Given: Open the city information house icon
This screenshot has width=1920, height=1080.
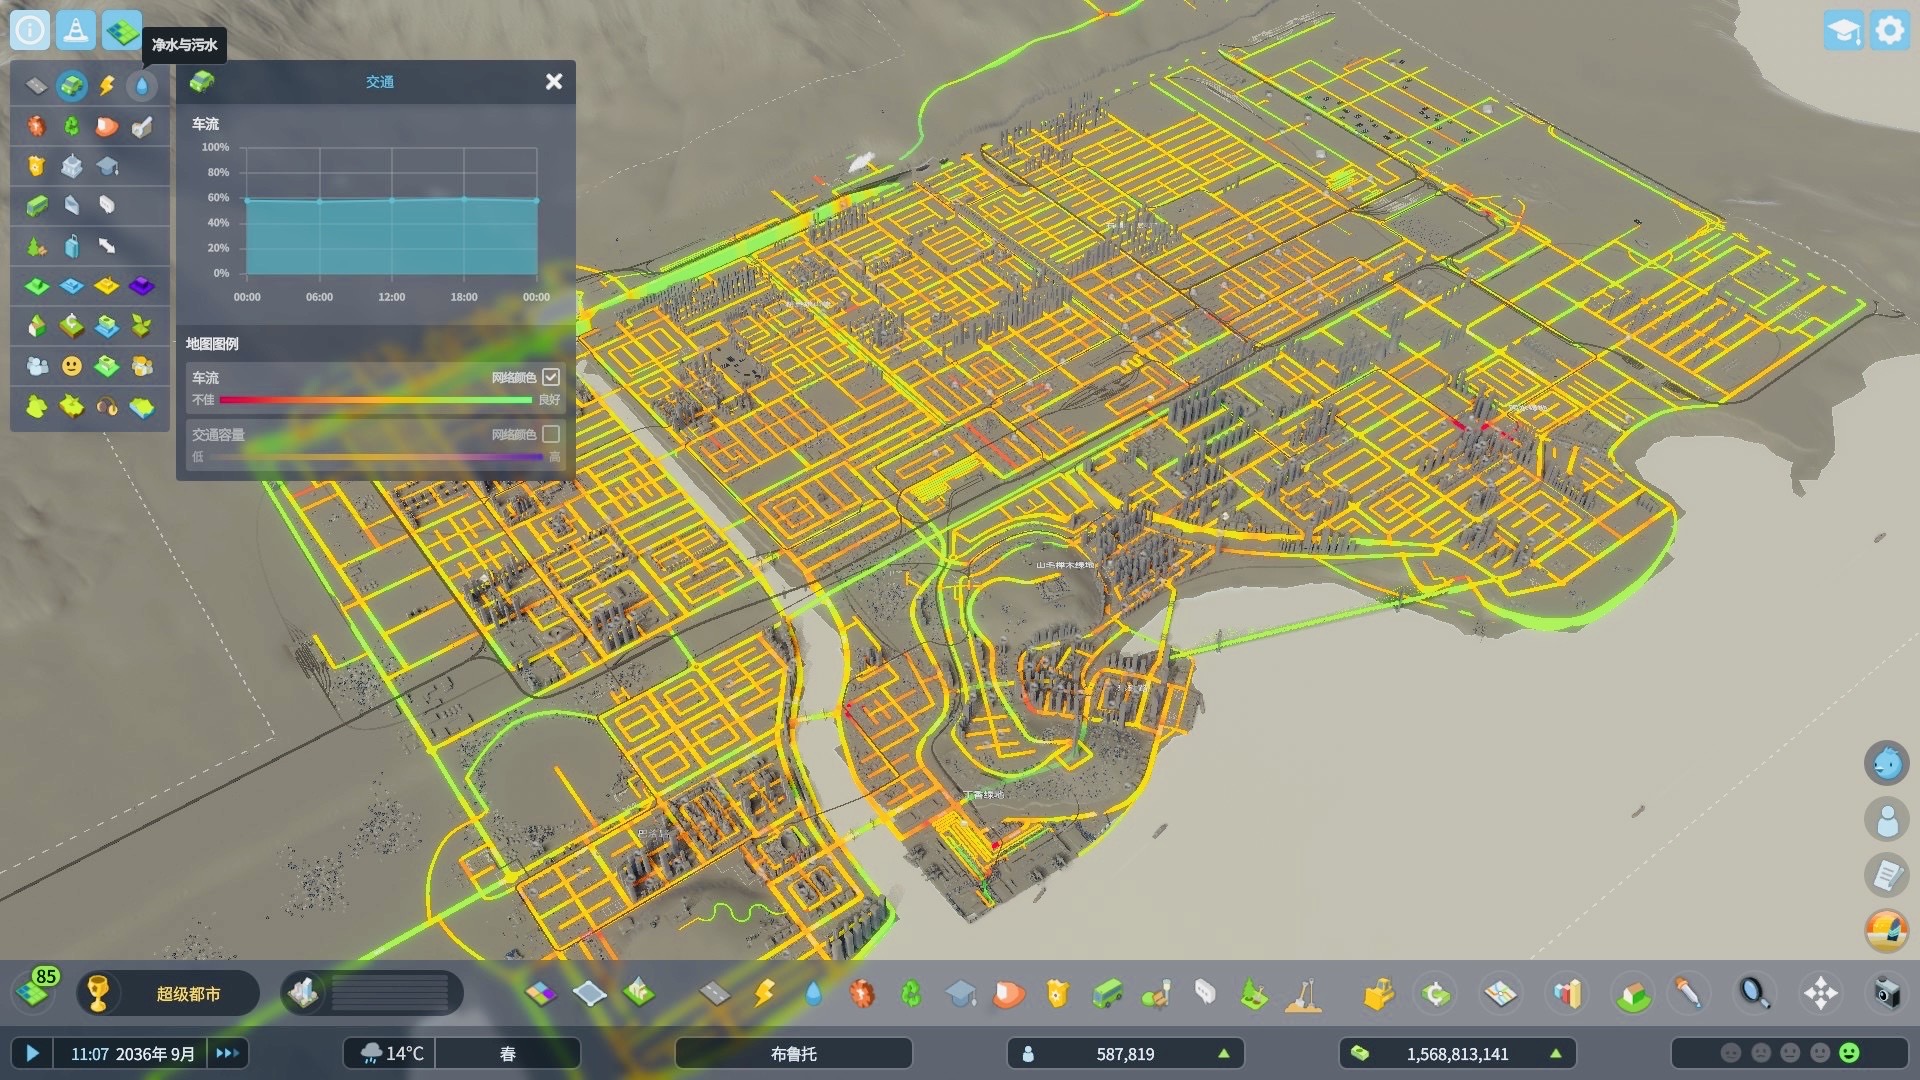Looking at the screenshot, I should (x=1633, y=993).
